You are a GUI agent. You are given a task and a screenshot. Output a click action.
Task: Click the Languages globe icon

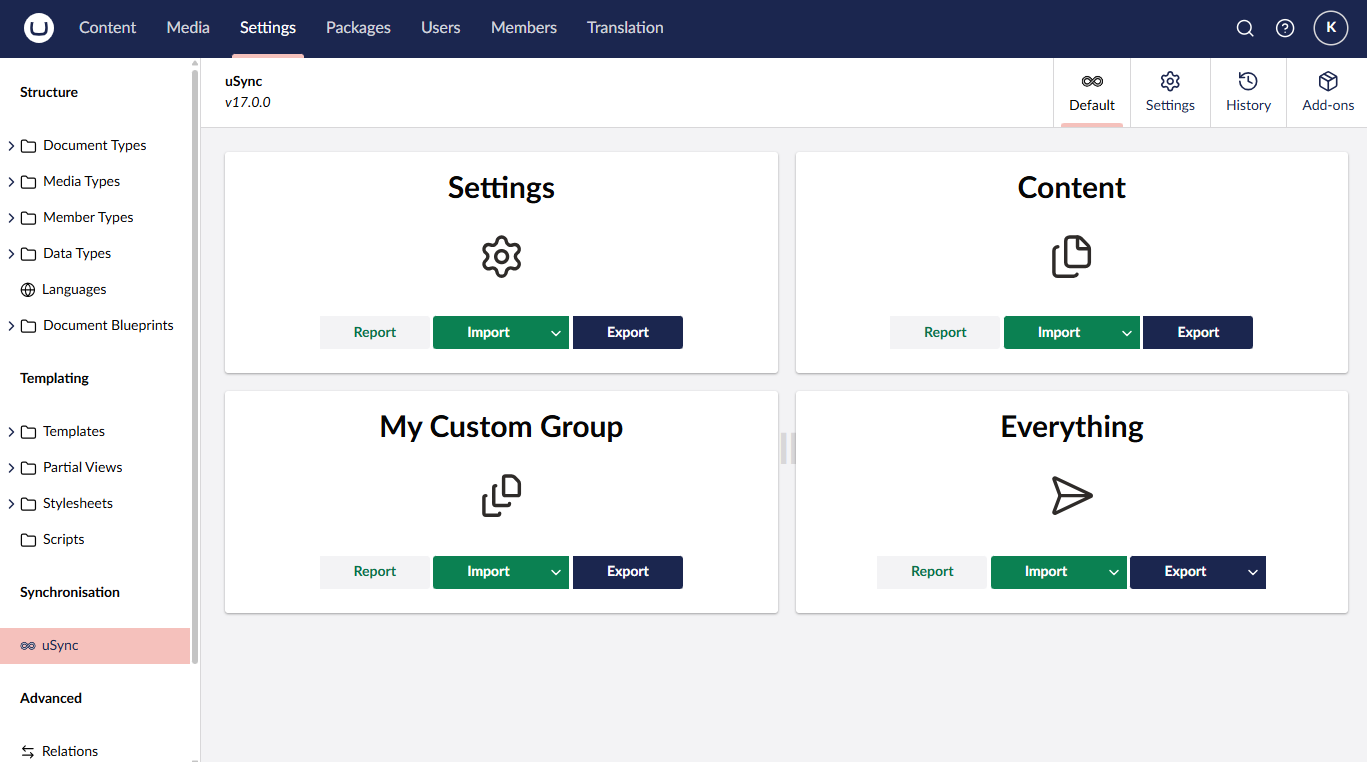click(x=28, y=290)
